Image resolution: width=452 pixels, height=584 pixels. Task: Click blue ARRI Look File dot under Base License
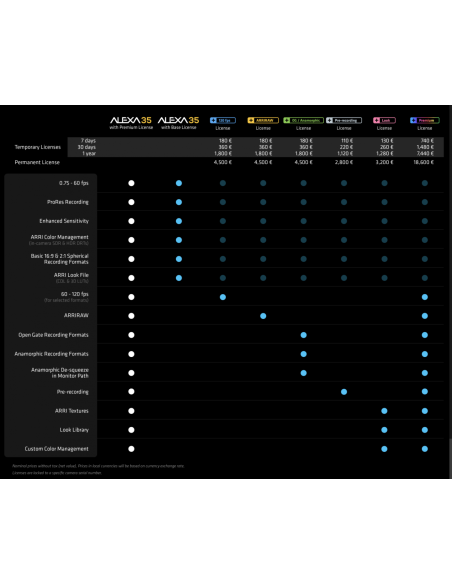pyautogui.click(x=179, y=278)
